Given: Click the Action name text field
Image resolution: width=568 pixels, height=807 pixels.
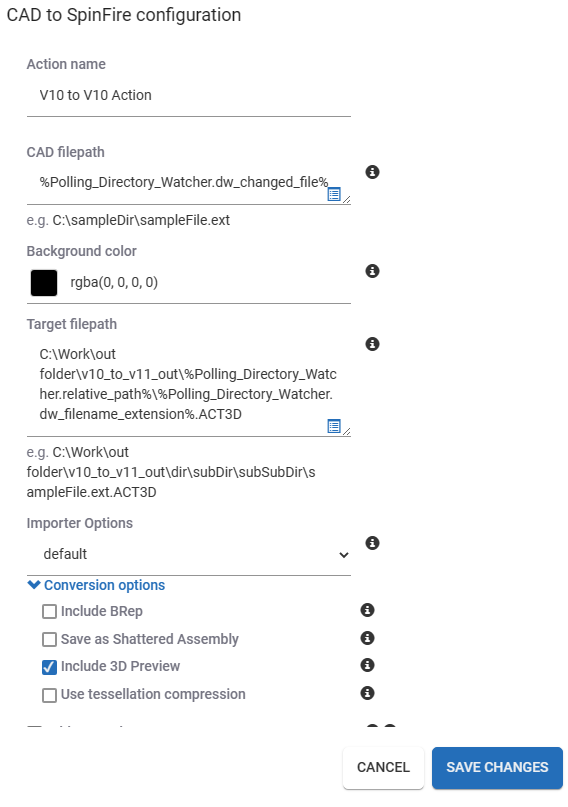Looking at the screenshot, I should coord(189,95).
